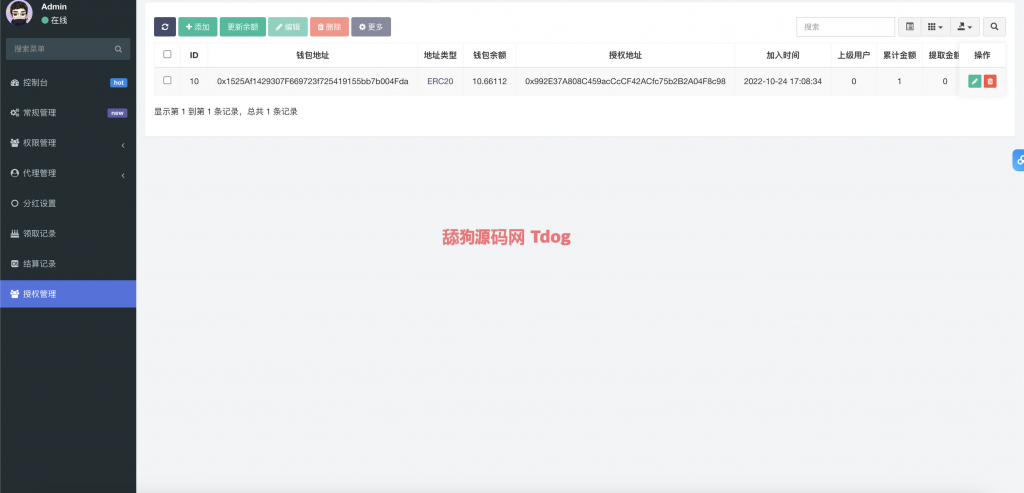The height and width of the screenshot is (493, 1024).
Task: Click the magnifier icon in sidebar menu search
Action: pyautogui.click(x=118, y=48)
